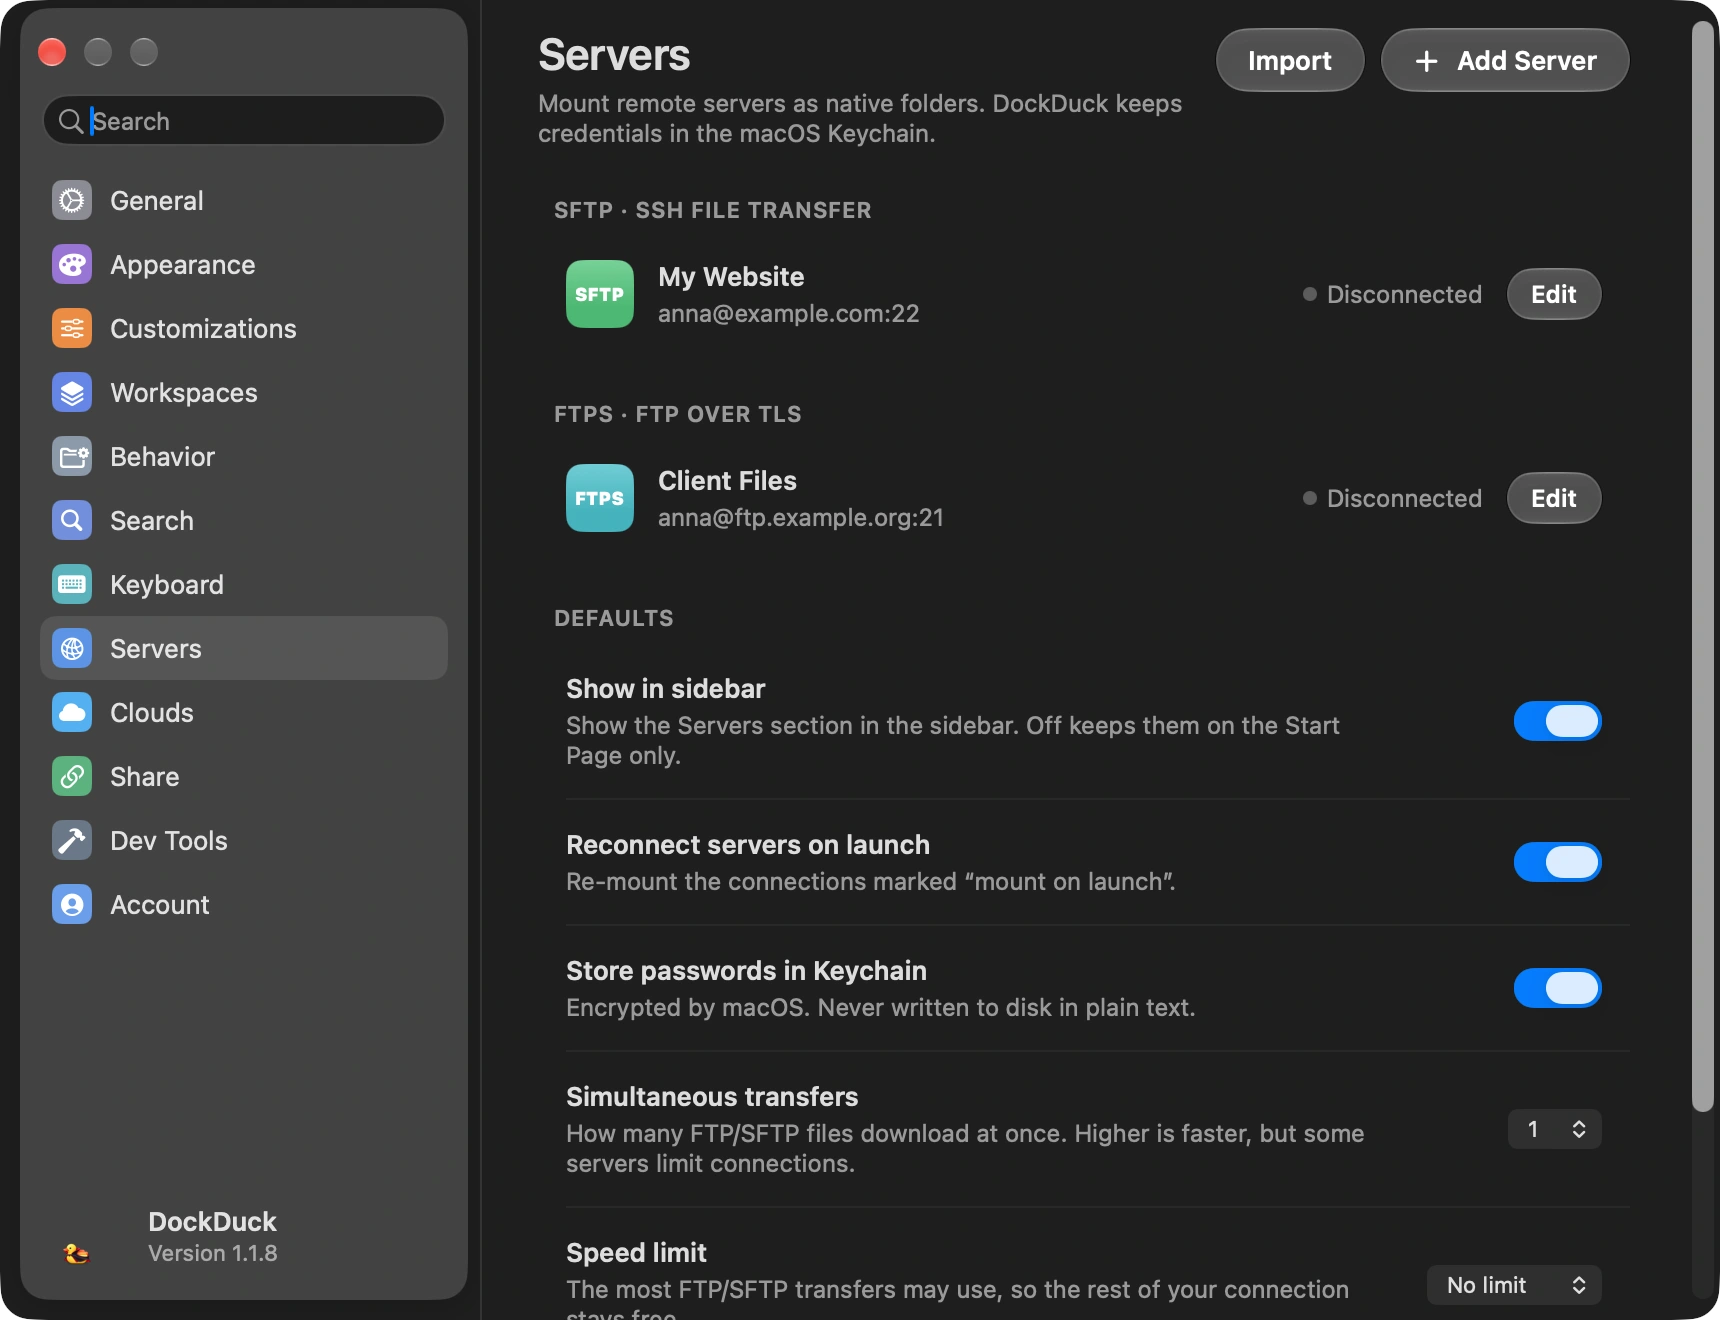Click Disconnected status of My Website
Image resolution: width=1720 pixels, height=1320 pixels.
point(1392,294)
